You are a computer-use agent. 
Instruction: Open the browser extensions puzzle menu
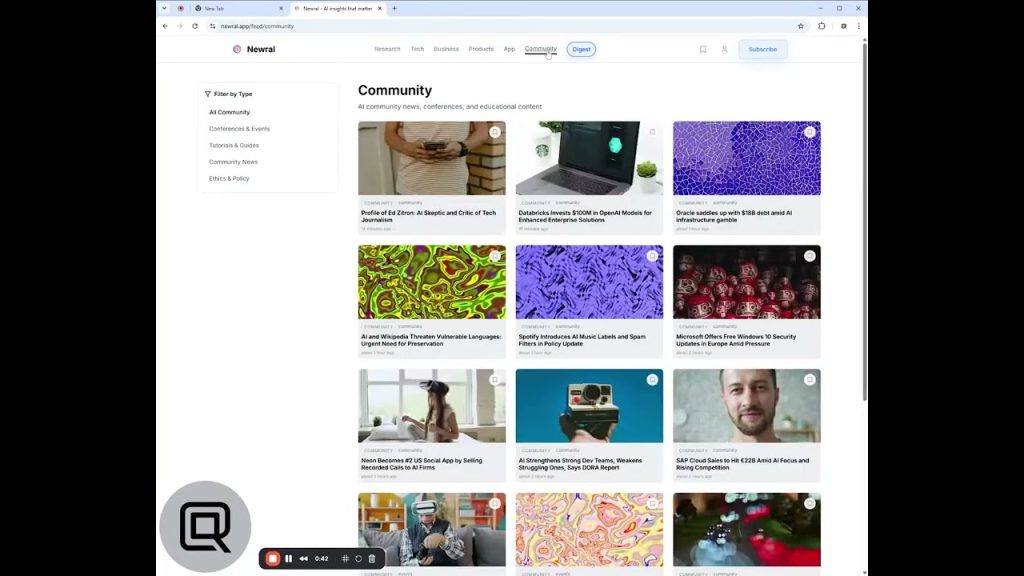pos(822,26)
